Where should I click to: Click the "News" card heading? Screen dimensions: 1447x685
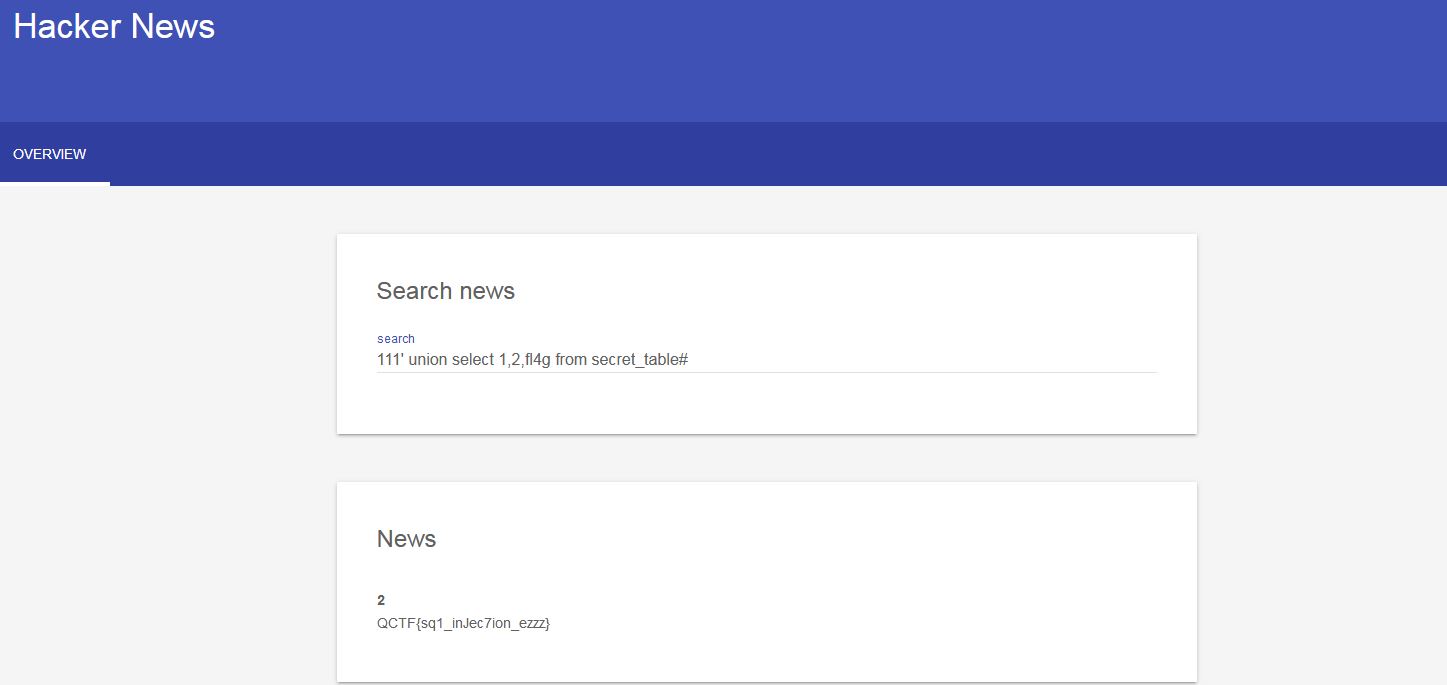(x=407, y=539)
